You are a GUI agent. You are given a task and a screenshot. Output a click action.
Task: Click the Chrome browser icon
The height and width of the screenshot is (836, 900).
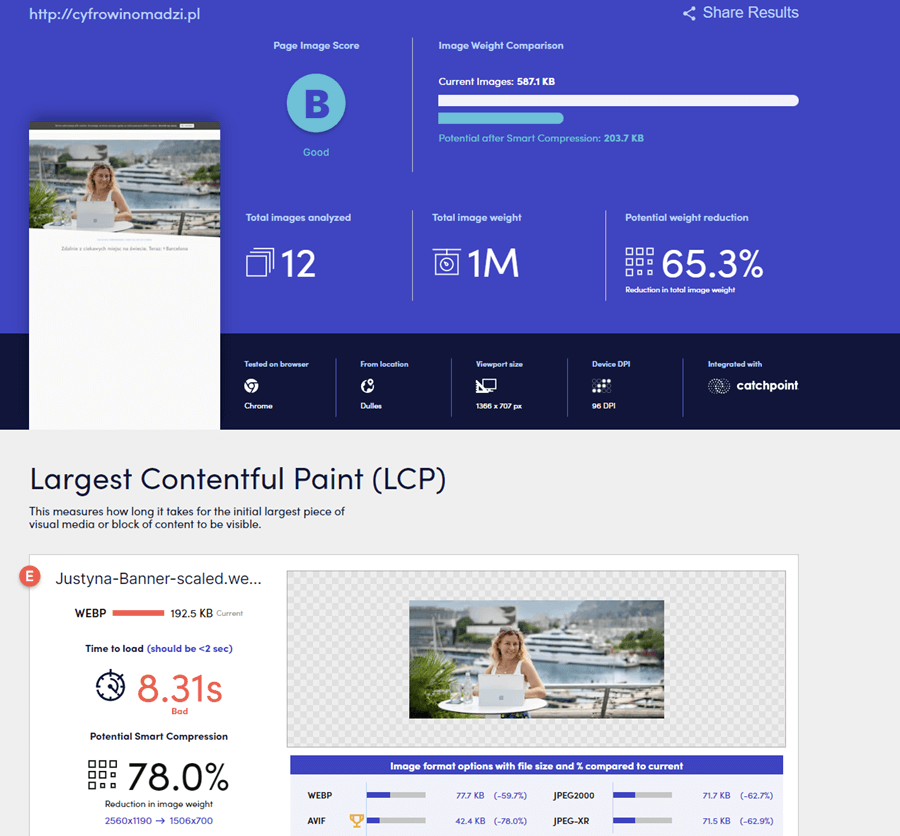(251, 386)
